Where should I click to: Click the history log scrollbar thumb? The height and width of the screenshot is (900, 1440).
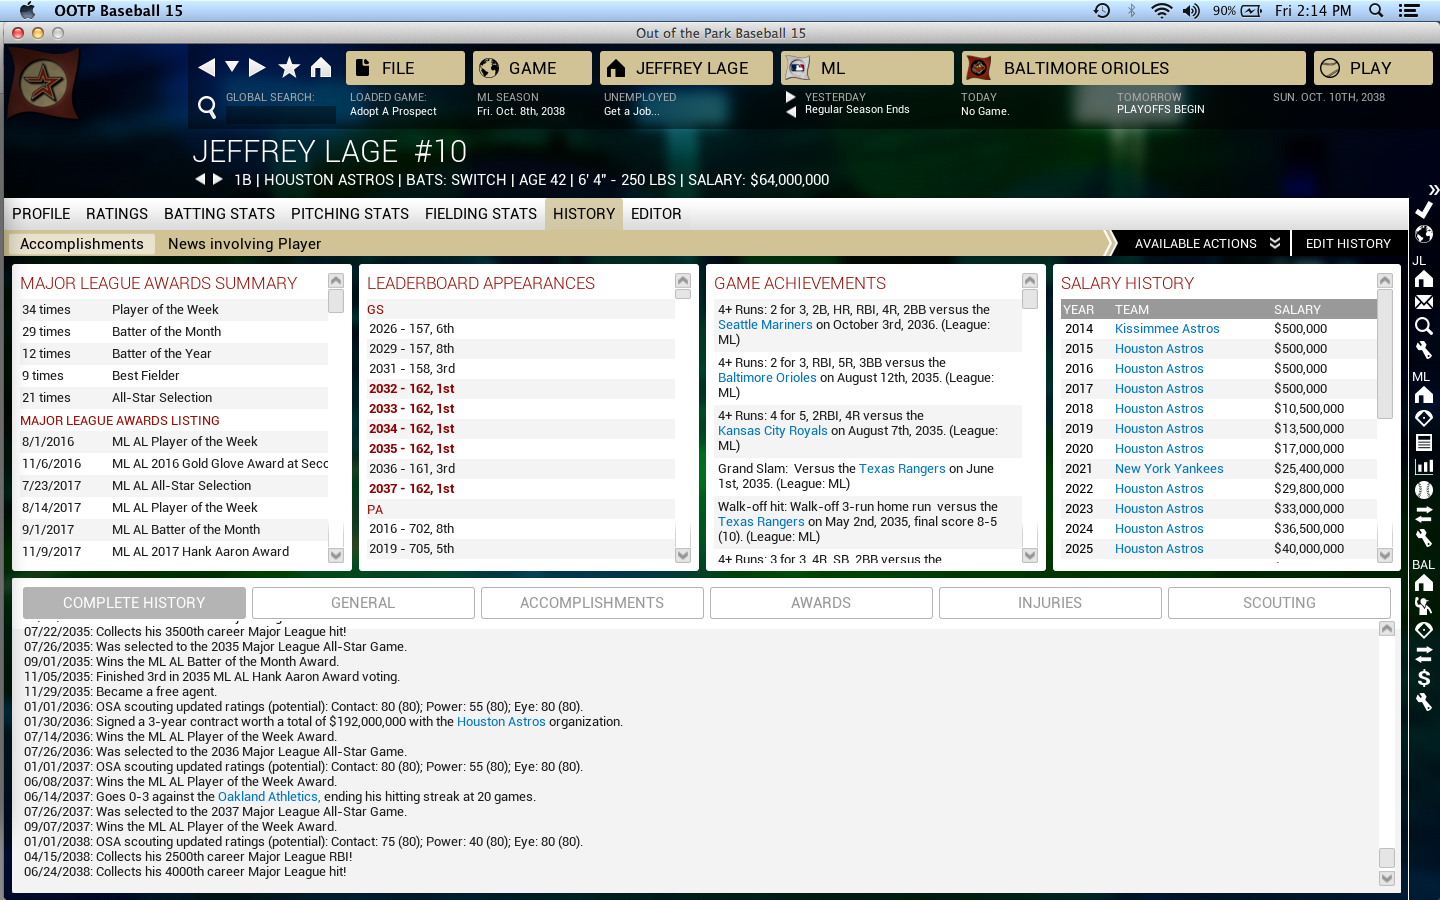[x=1387, y=858]
